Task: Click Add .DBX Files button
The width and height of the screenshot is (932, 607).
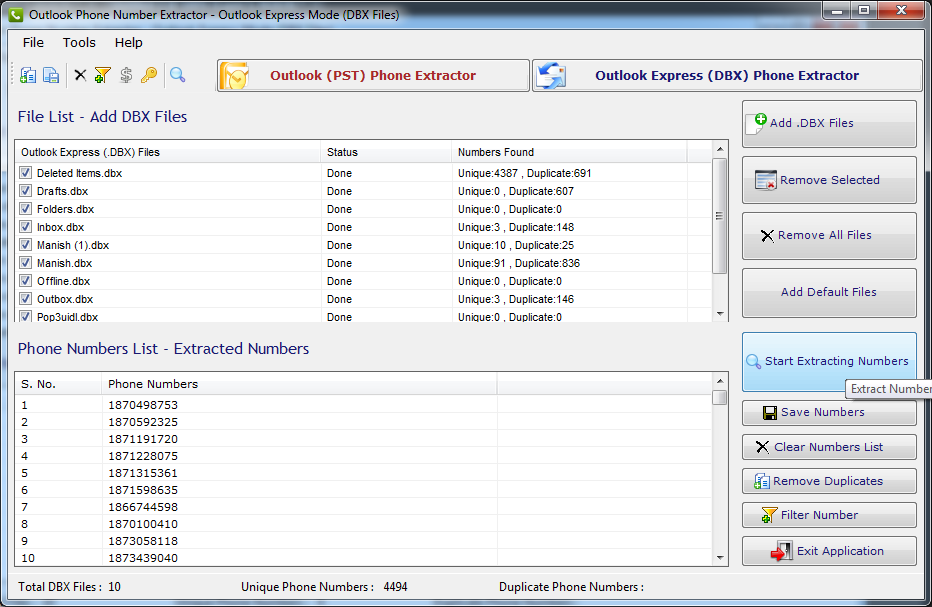Action: coord(829,123)
